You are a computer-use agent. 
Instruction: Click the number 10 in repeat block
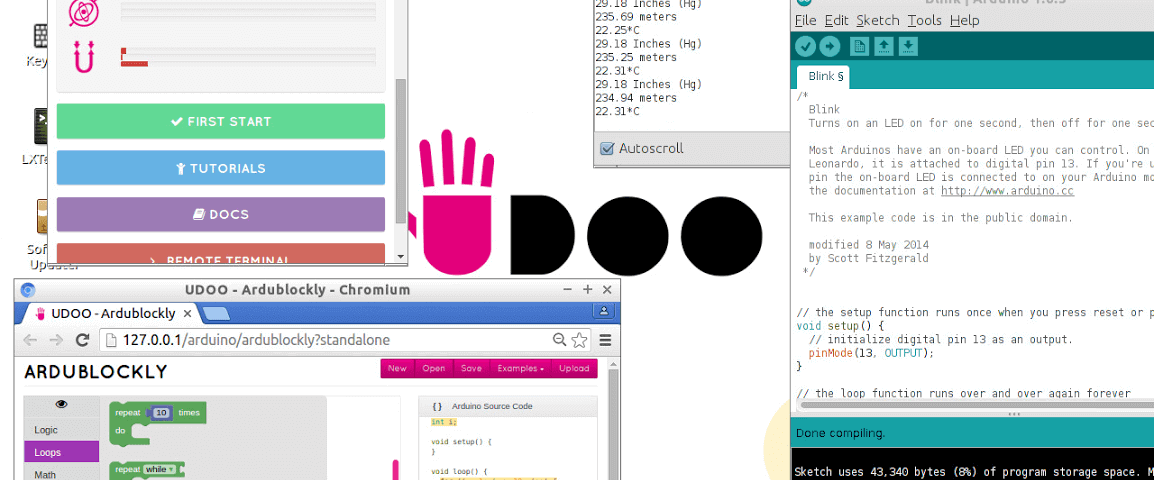(x=161, y=413)
